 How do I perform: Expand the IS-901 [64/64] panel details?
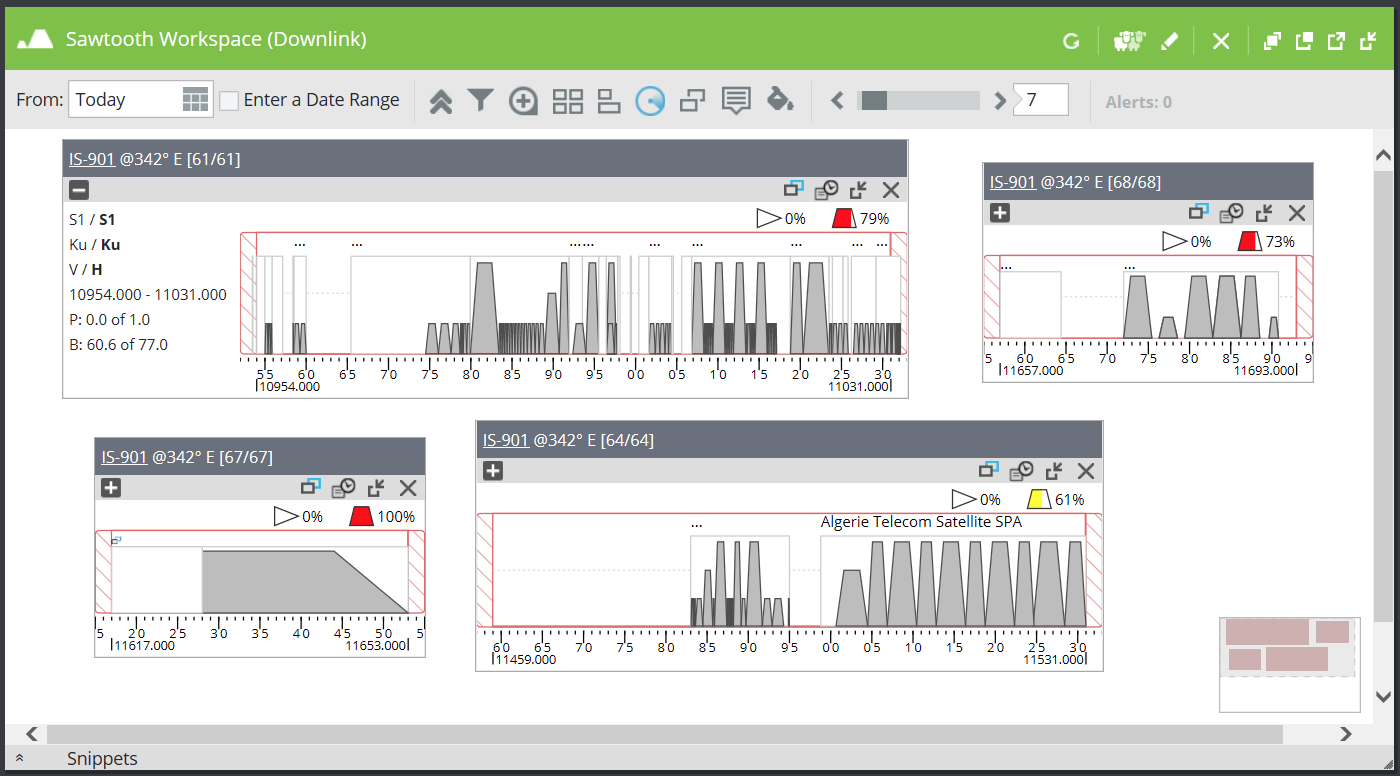(493, 471)
